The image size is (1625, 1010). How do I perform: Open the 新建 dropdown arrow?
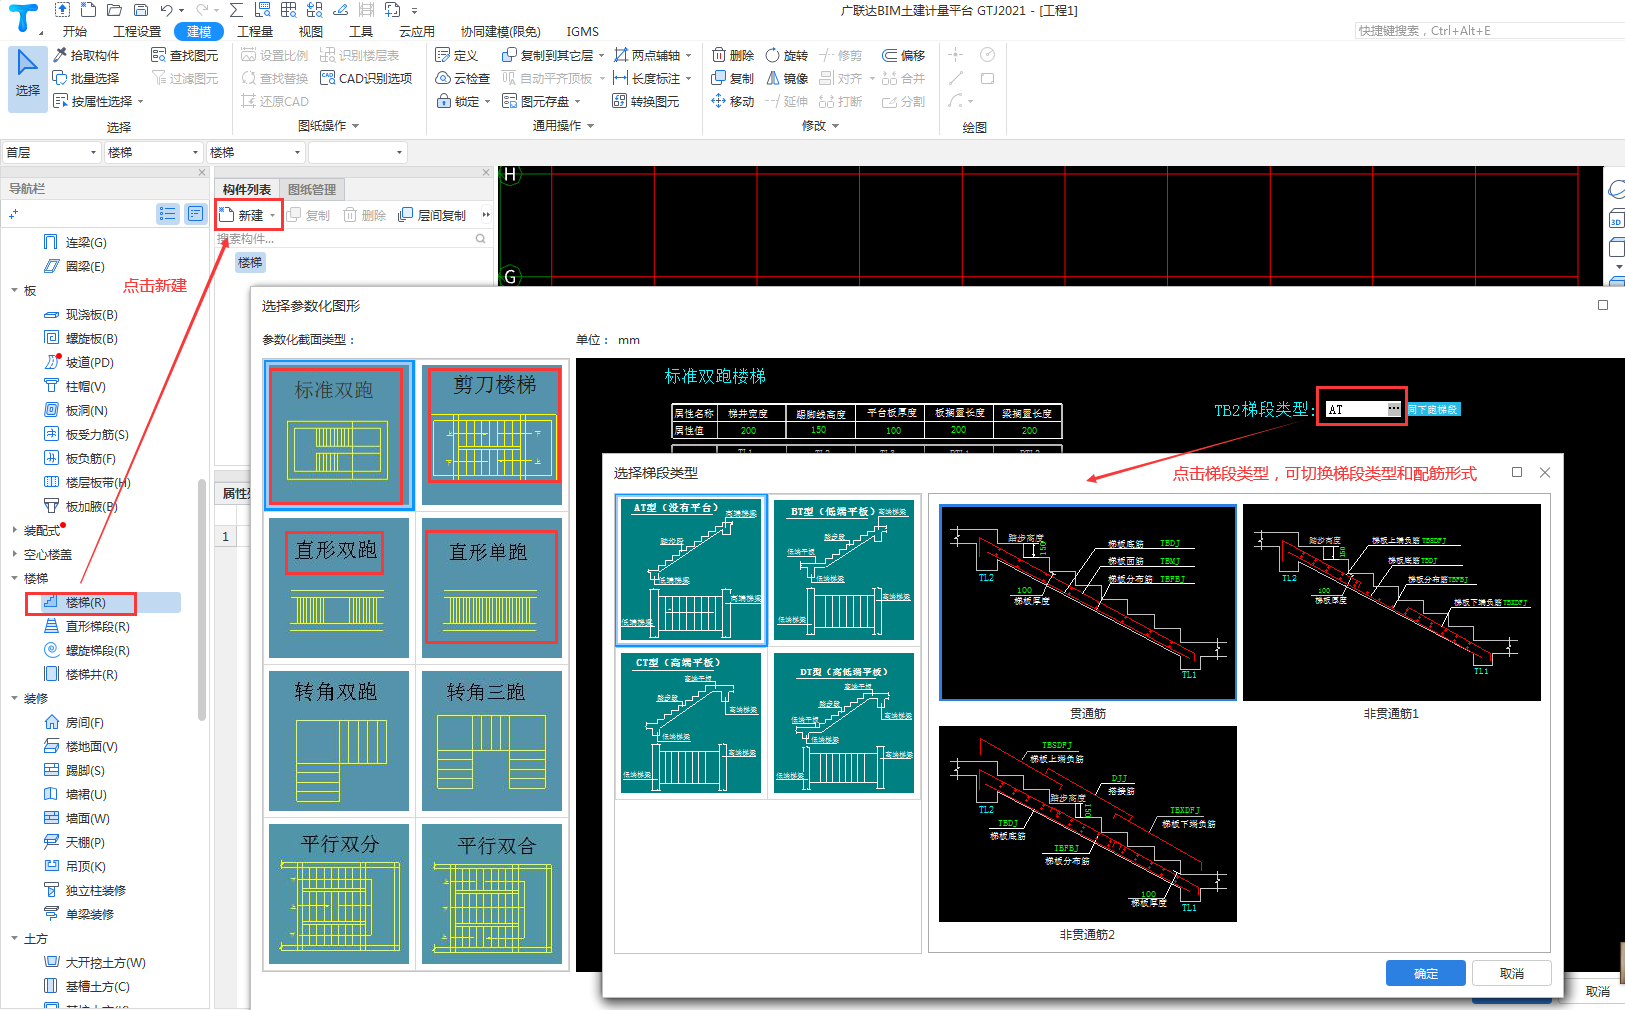click(x=272, y=215)
